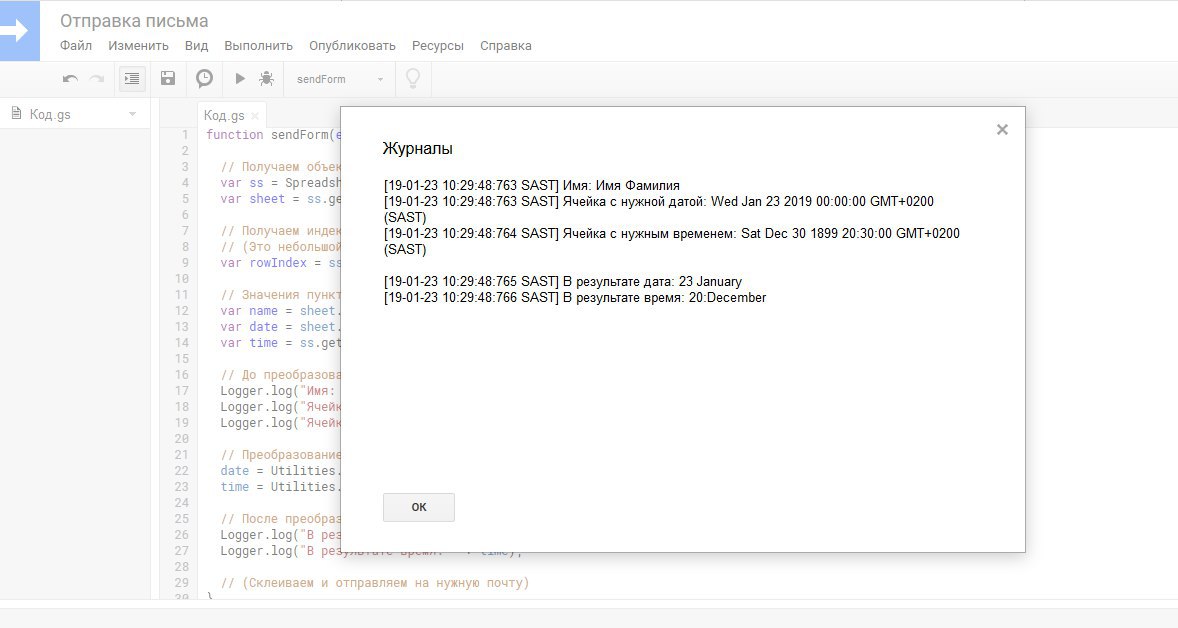Toggle the indent formatting icon

132,78
